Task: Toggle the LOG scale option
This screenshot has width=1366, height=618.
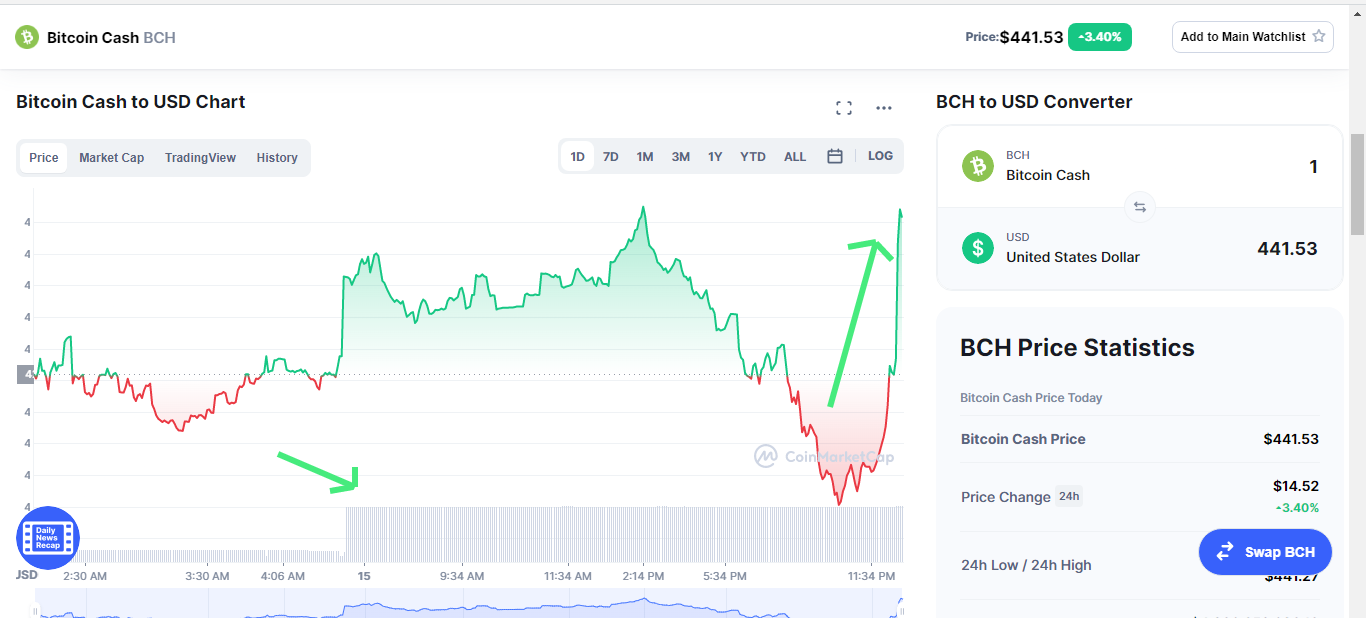Action: [880, 156]
